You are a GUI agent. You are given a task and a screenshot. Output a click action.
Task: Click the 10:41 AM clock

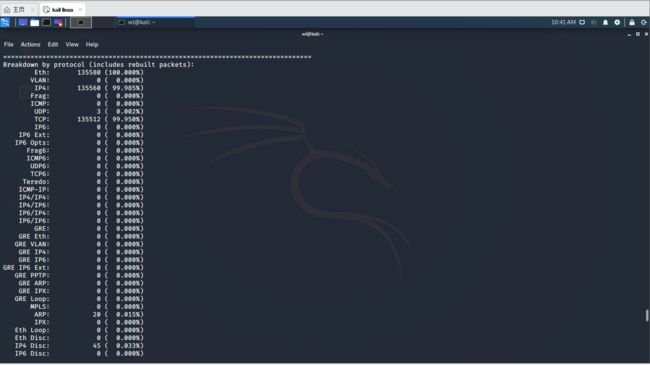(x=563, y=22)
